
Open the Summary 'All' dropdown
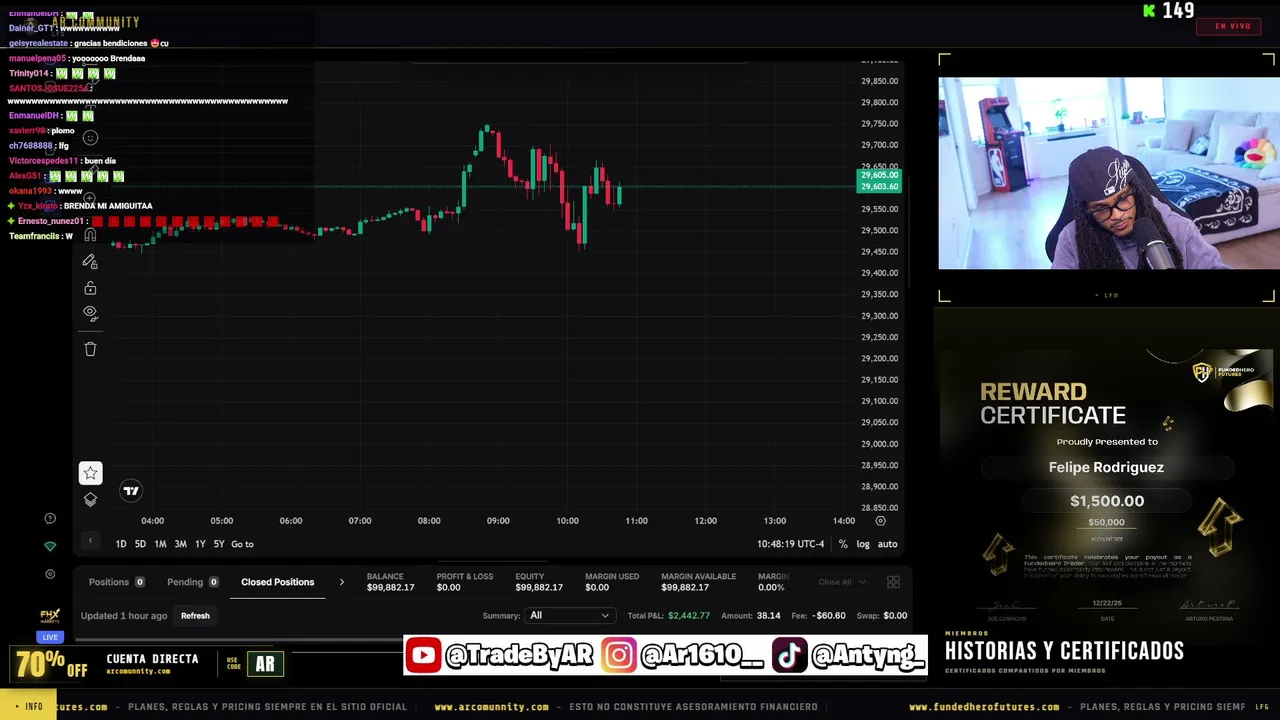[x=569, y=616]
